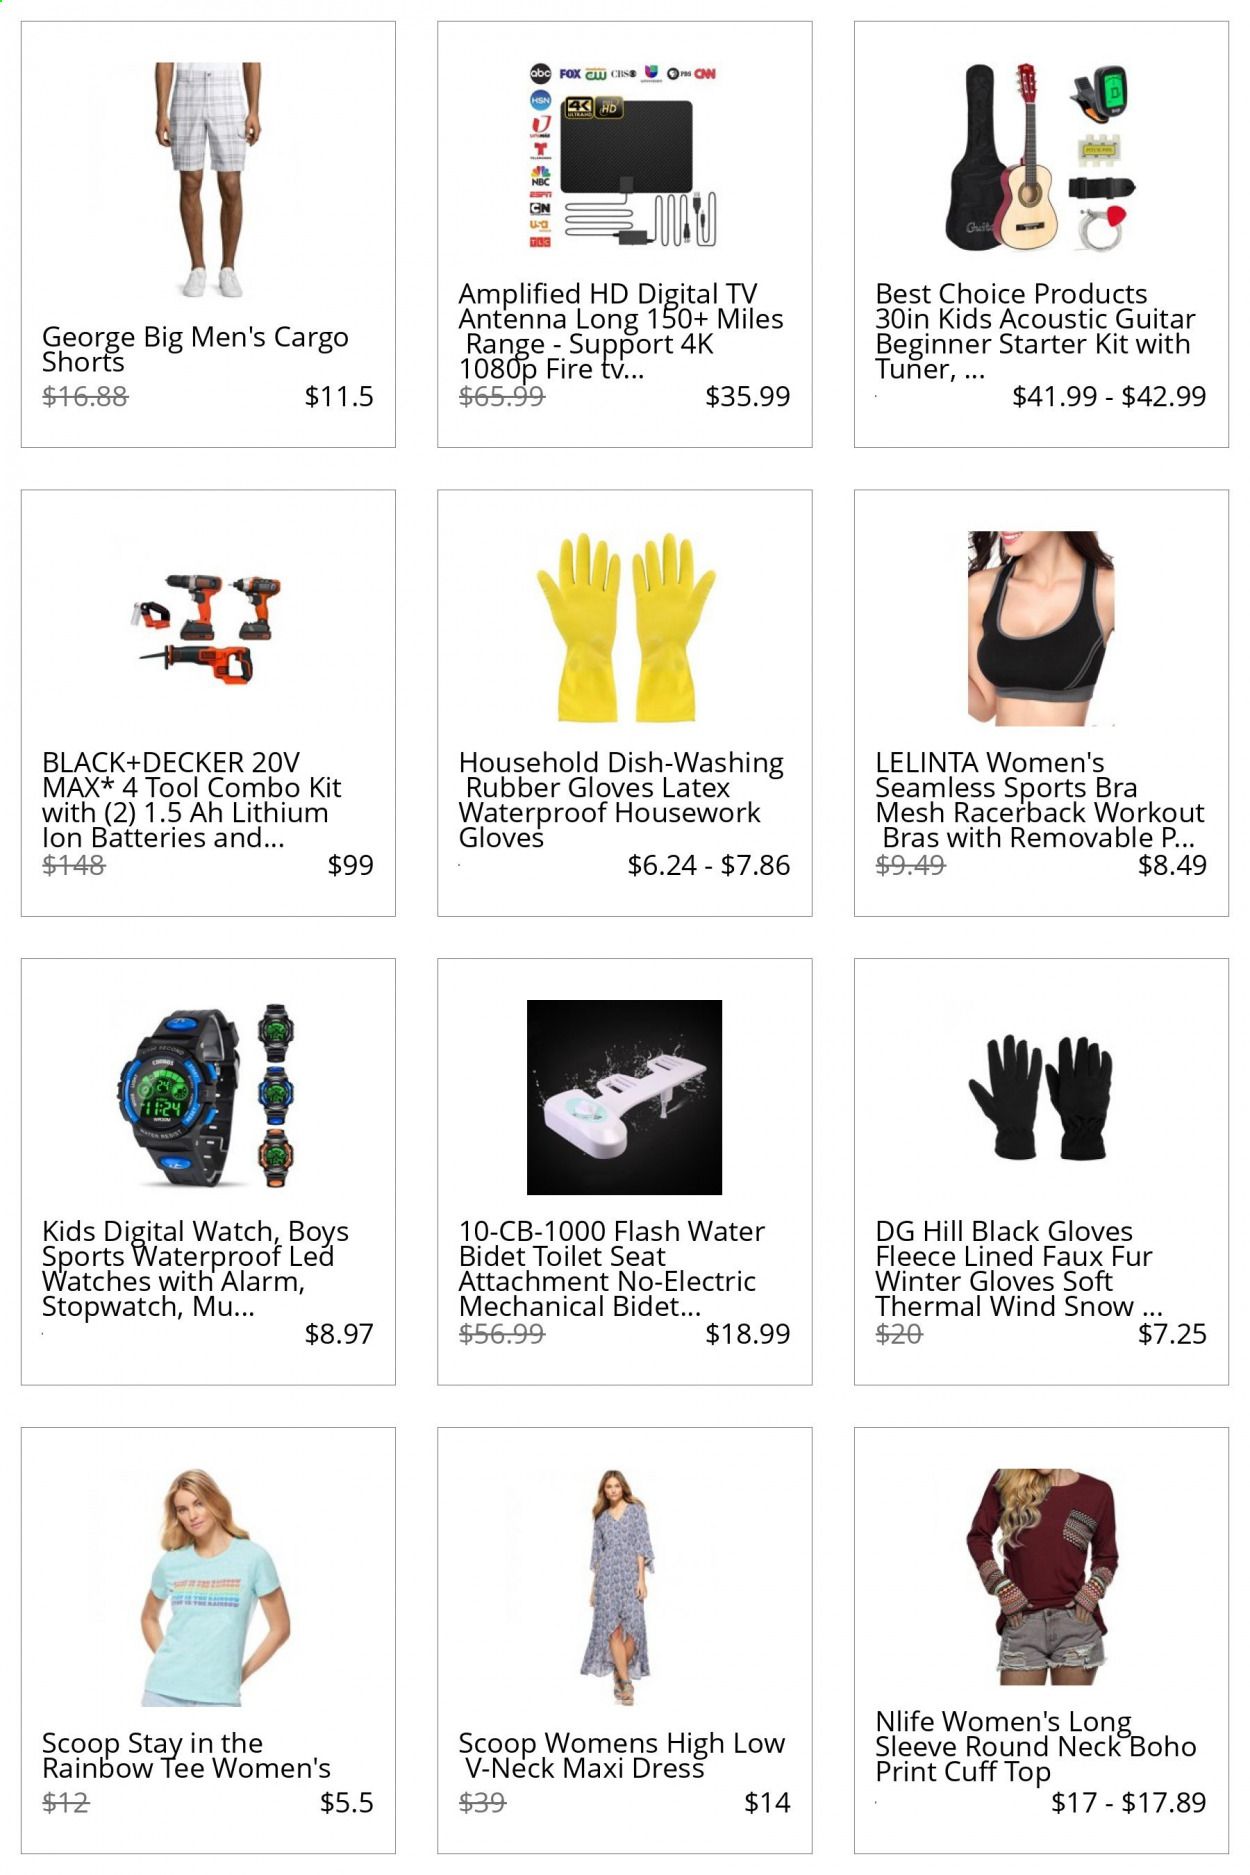
Task: View the LELINTA sports bra photo
Action: (x=1041, y=628)
